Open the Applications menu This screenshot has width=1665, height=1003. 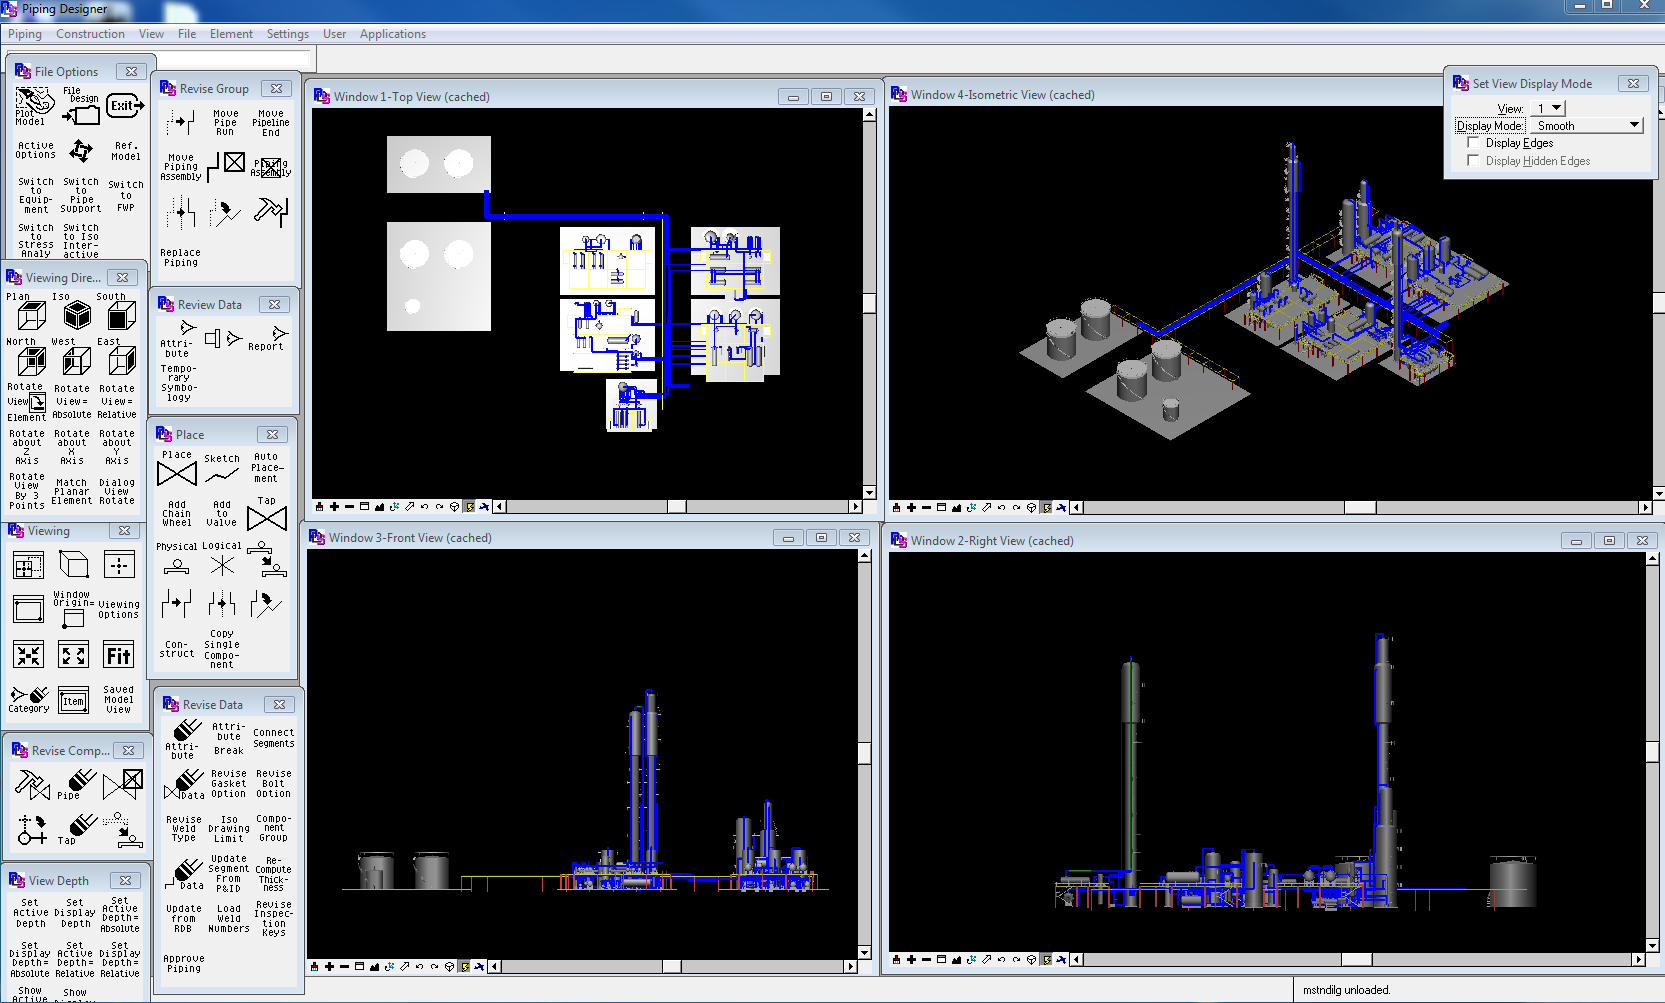(x=393, y=34)
